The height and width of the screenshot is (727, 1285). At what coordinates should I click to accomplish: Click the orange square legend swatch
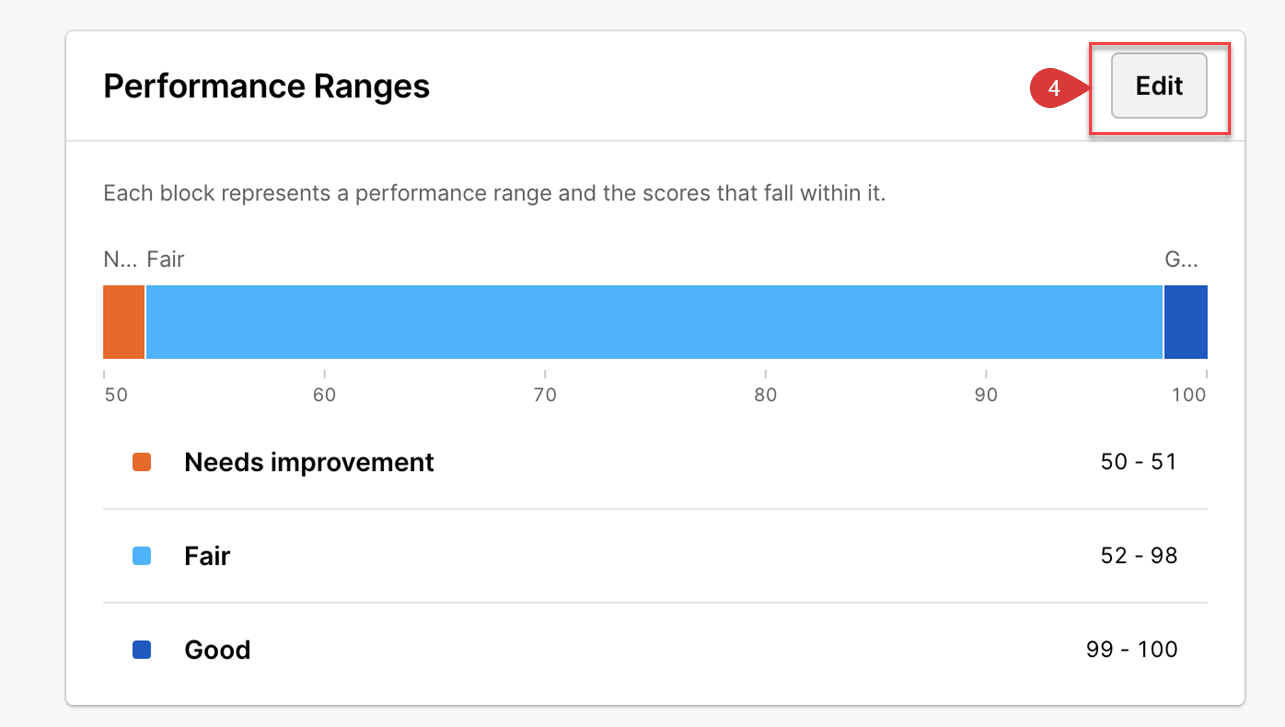coord(142,462)
